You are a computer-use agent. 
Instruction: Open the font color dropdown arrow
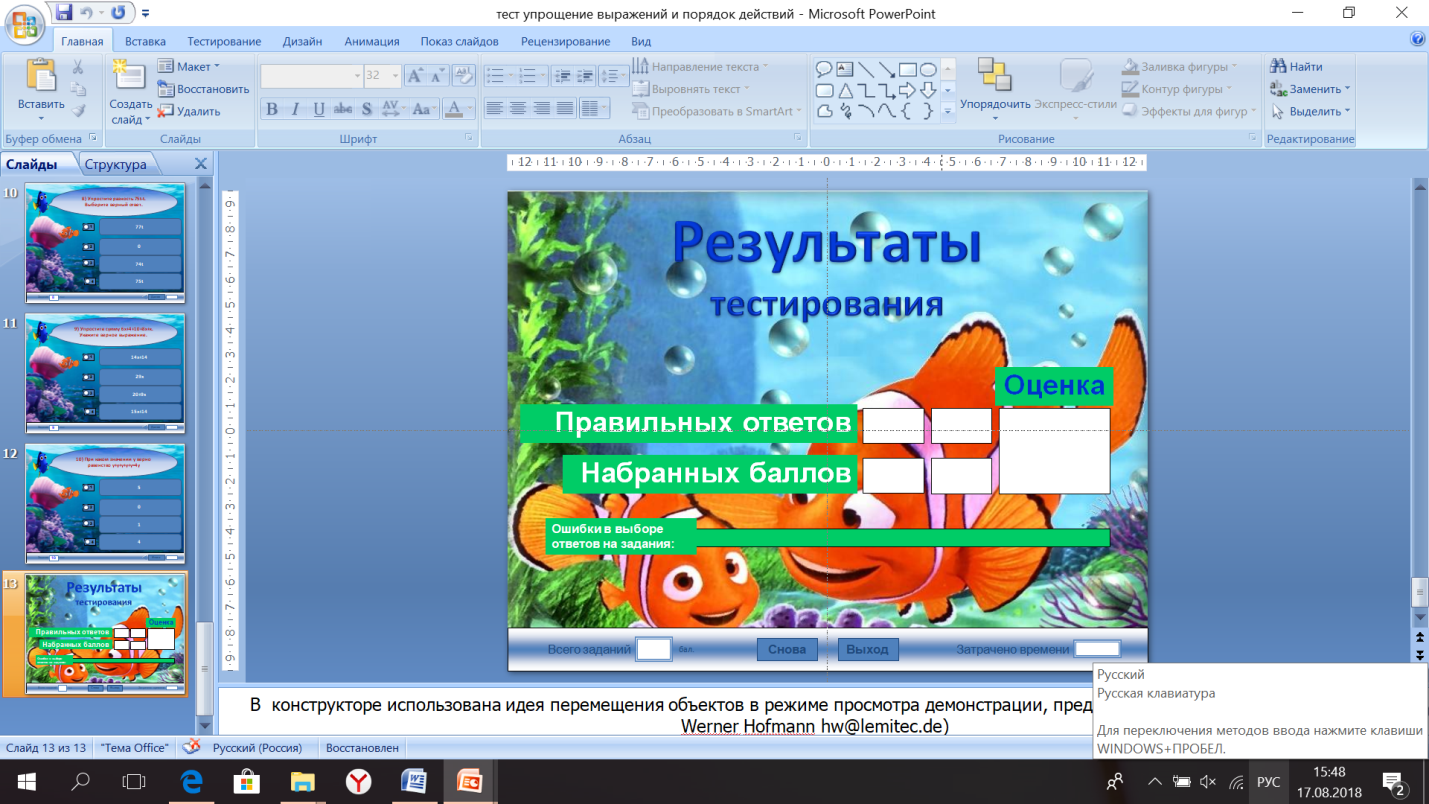tap(470, 109)
